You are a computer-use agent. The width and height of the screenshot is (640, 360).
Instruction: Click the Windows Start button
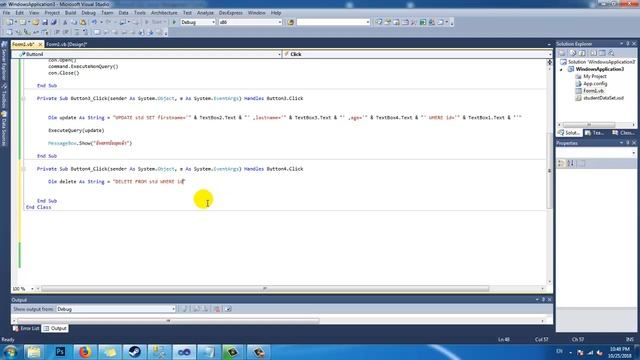10,351
